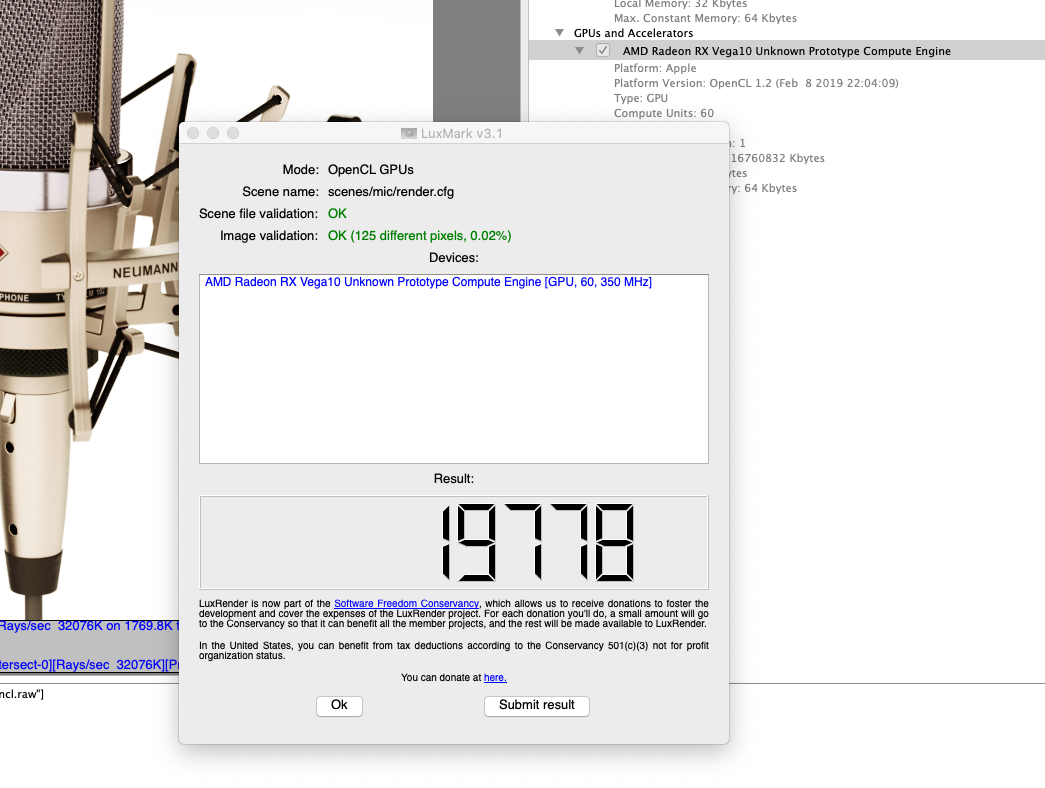This screenshot has height=788, width=1045.
Task: Open the donate 'here.' link
Action: click(495, 677)
